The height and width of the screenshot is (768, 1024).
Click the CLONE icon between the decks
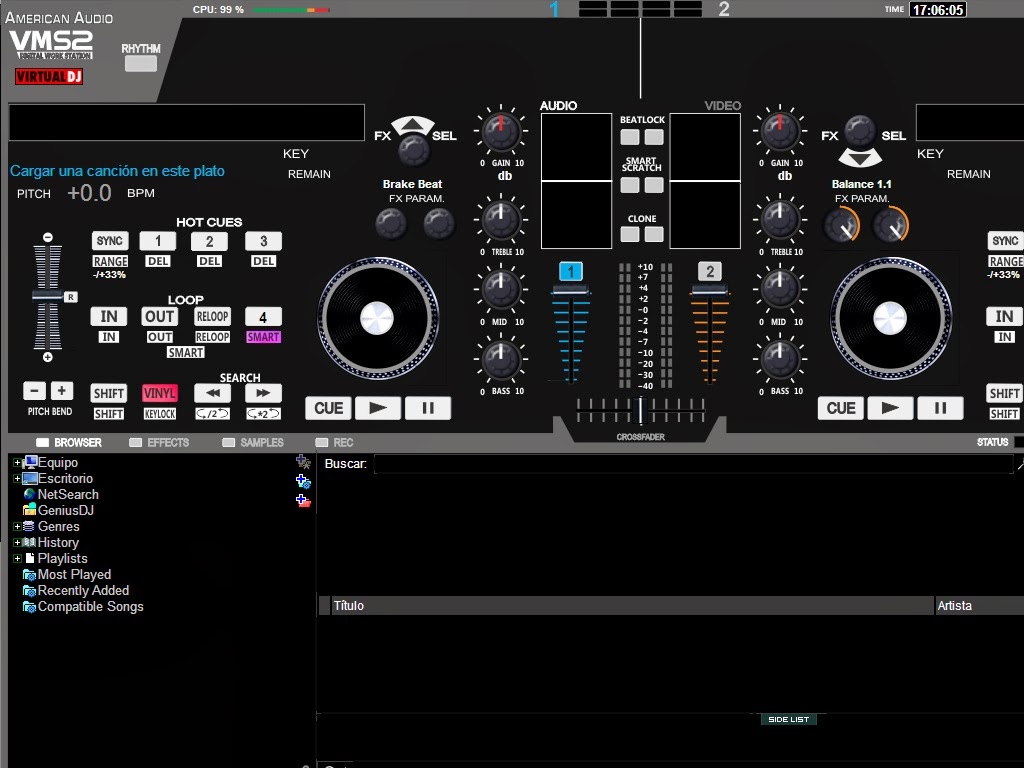(628, 232)
